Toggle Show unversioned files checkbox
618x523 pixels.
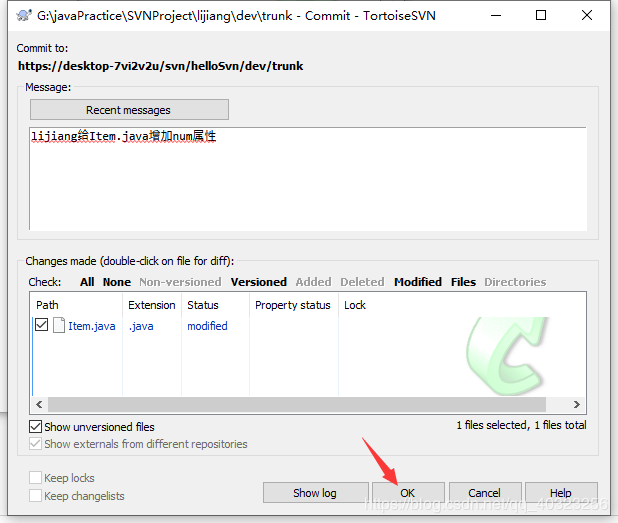pos(36,427)
